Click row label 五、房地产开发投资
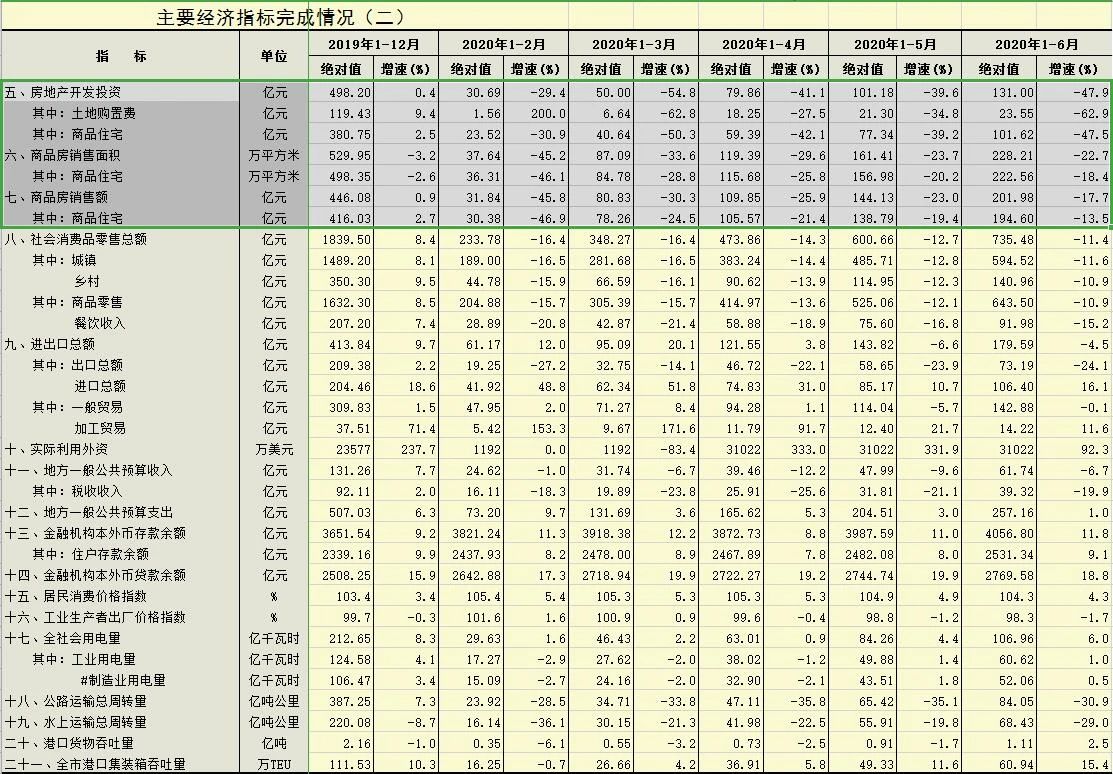Viewport: 1113px width, 774px height. [x=63, y=92]
